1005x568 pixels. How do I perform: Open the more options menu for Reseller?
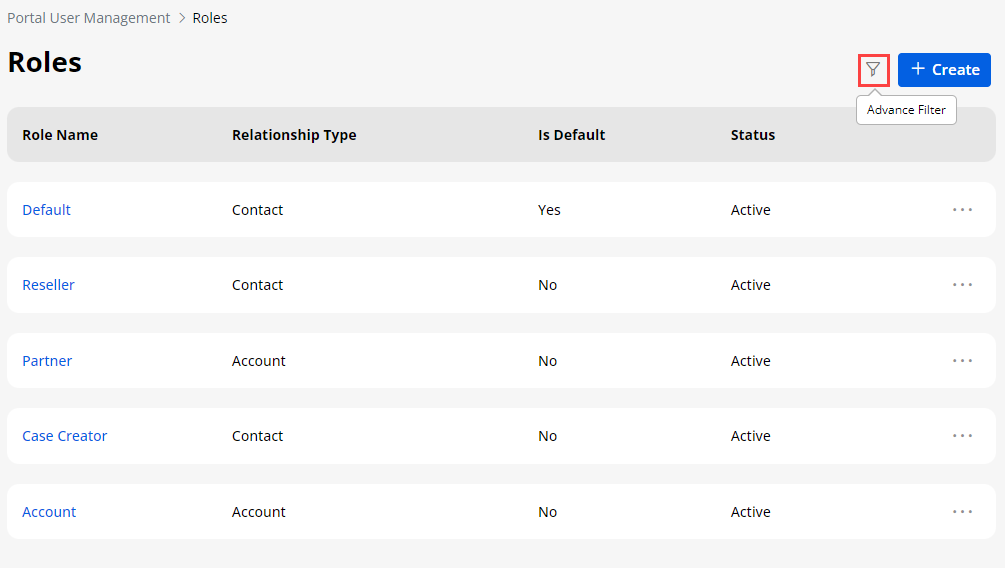tap(962, 285)
